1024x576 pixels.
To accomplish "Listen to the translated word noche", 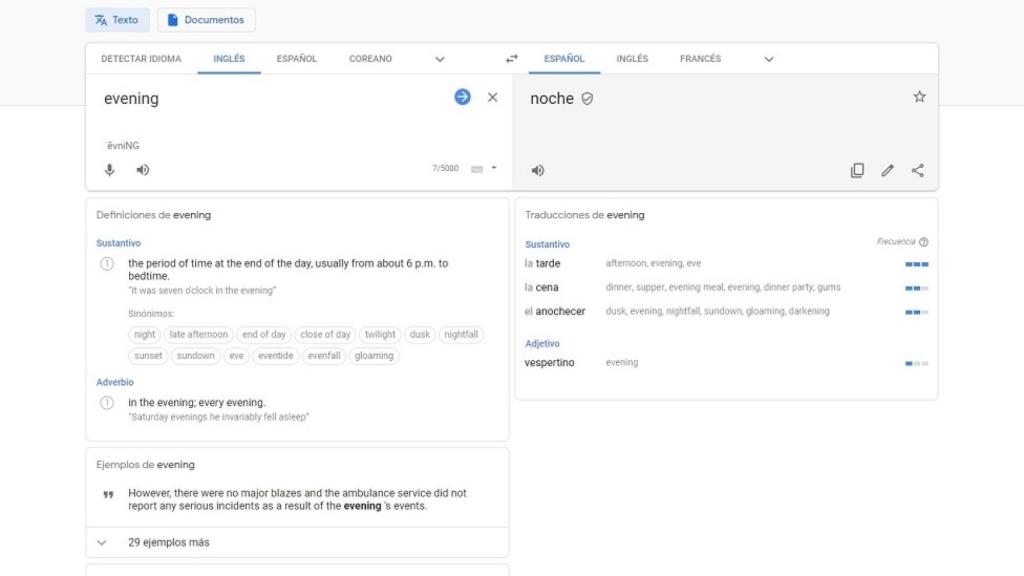I will [x=537, y=169].
